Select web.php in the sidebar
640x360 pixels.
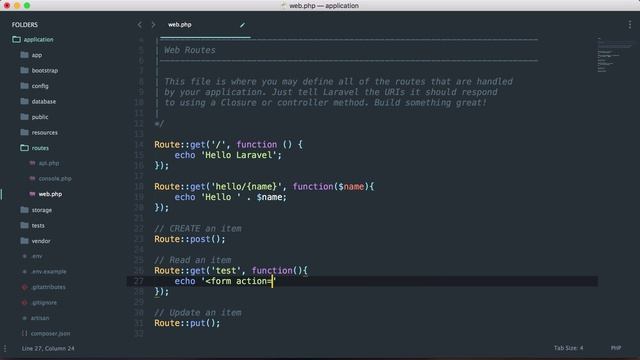click(x=50, y=194)
